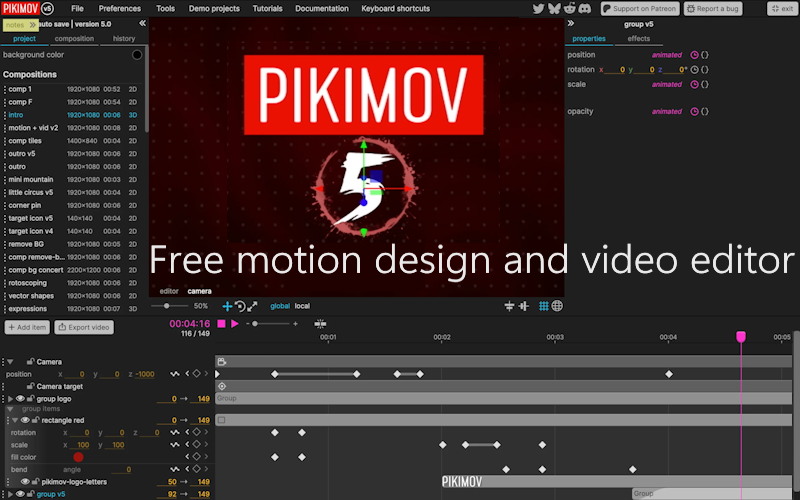Click the Export video button
This screenshot has height=500, width=800.
tap(84, 327)
